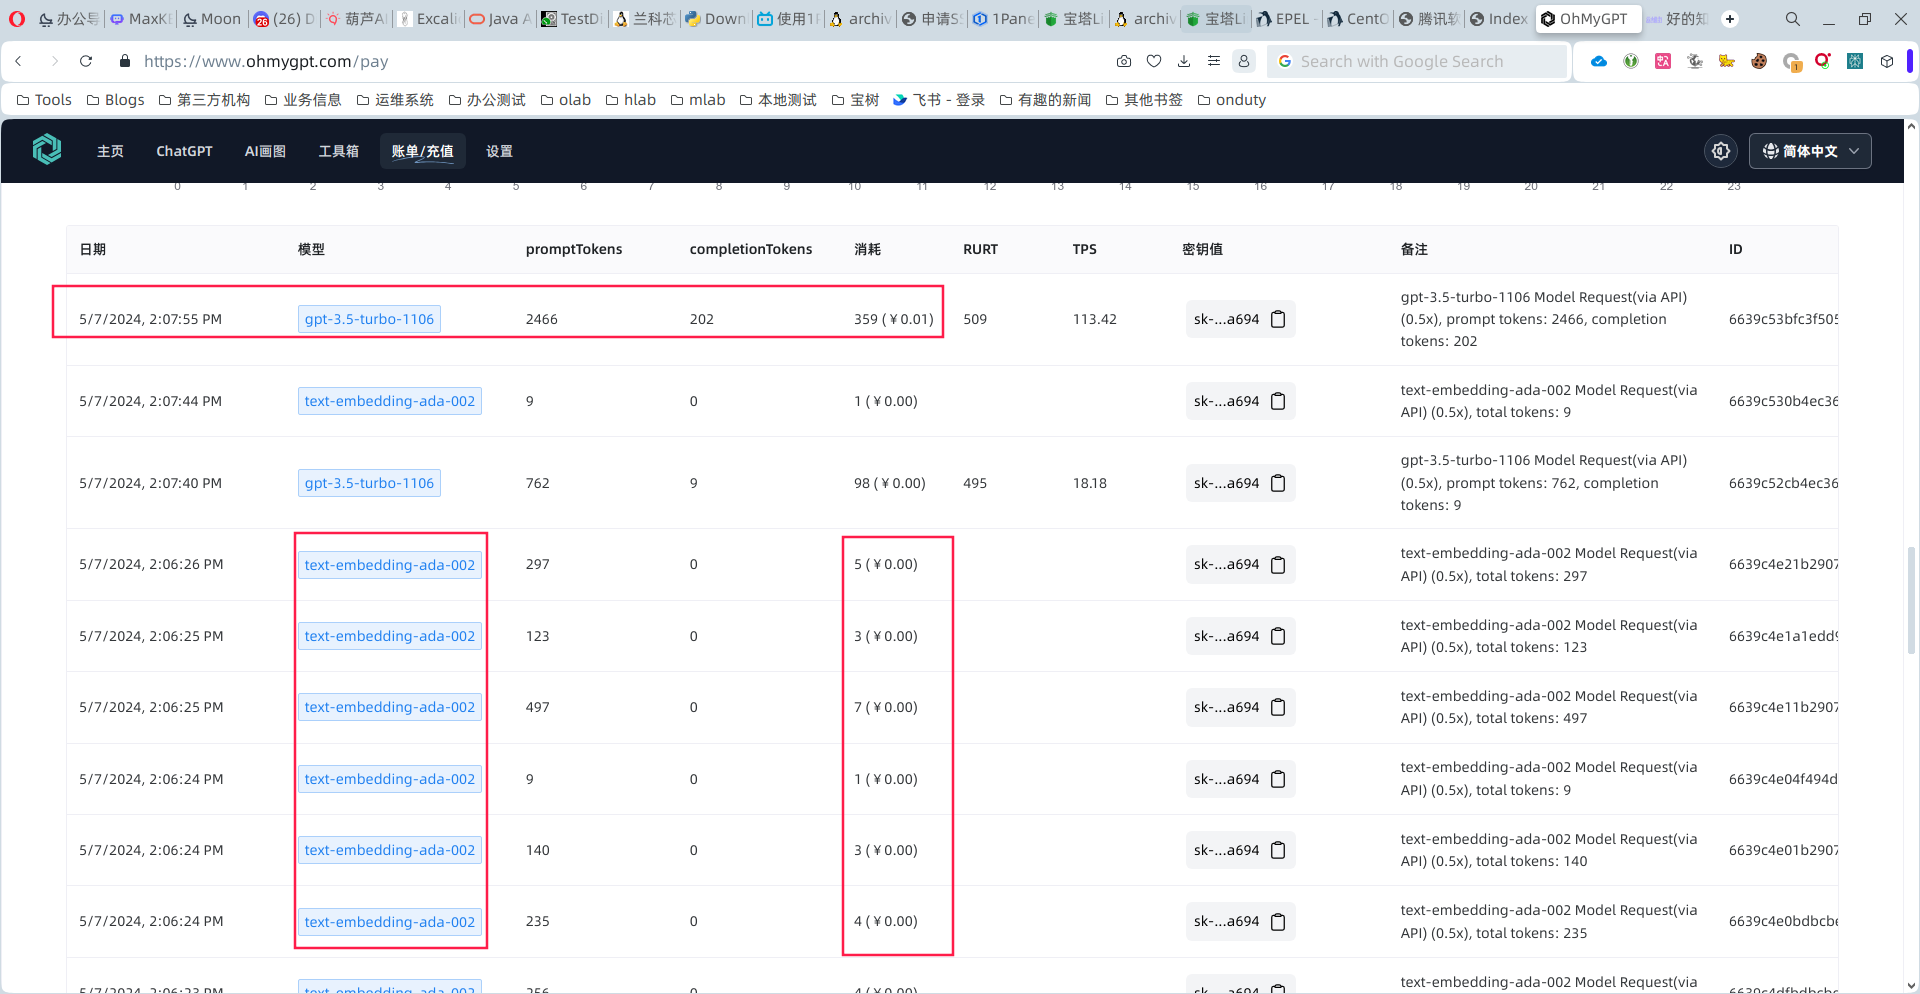Image resolution: width=1920 pixels, height=994 pixels.
Task: Switch to the AI画图 page
Action: 265,151
